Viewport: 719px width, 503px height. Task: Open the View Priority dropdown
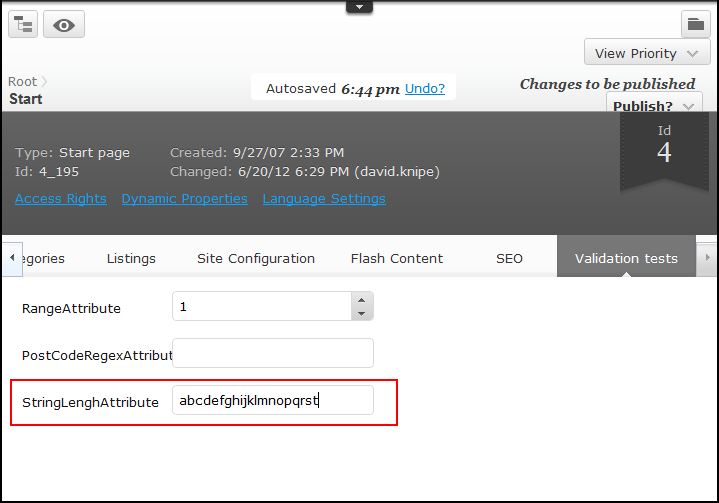coord(647,53)
